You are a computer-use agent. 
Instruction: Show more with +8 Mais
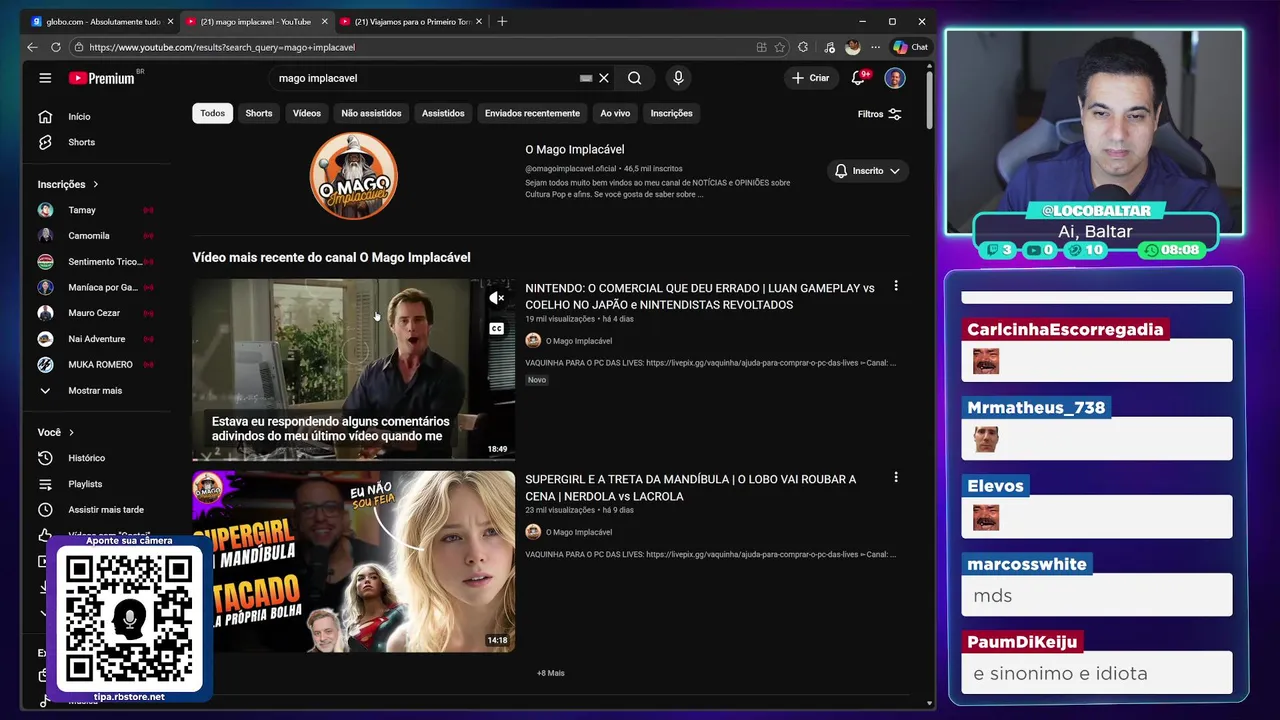pyautogui.click(x=551, y=673)
